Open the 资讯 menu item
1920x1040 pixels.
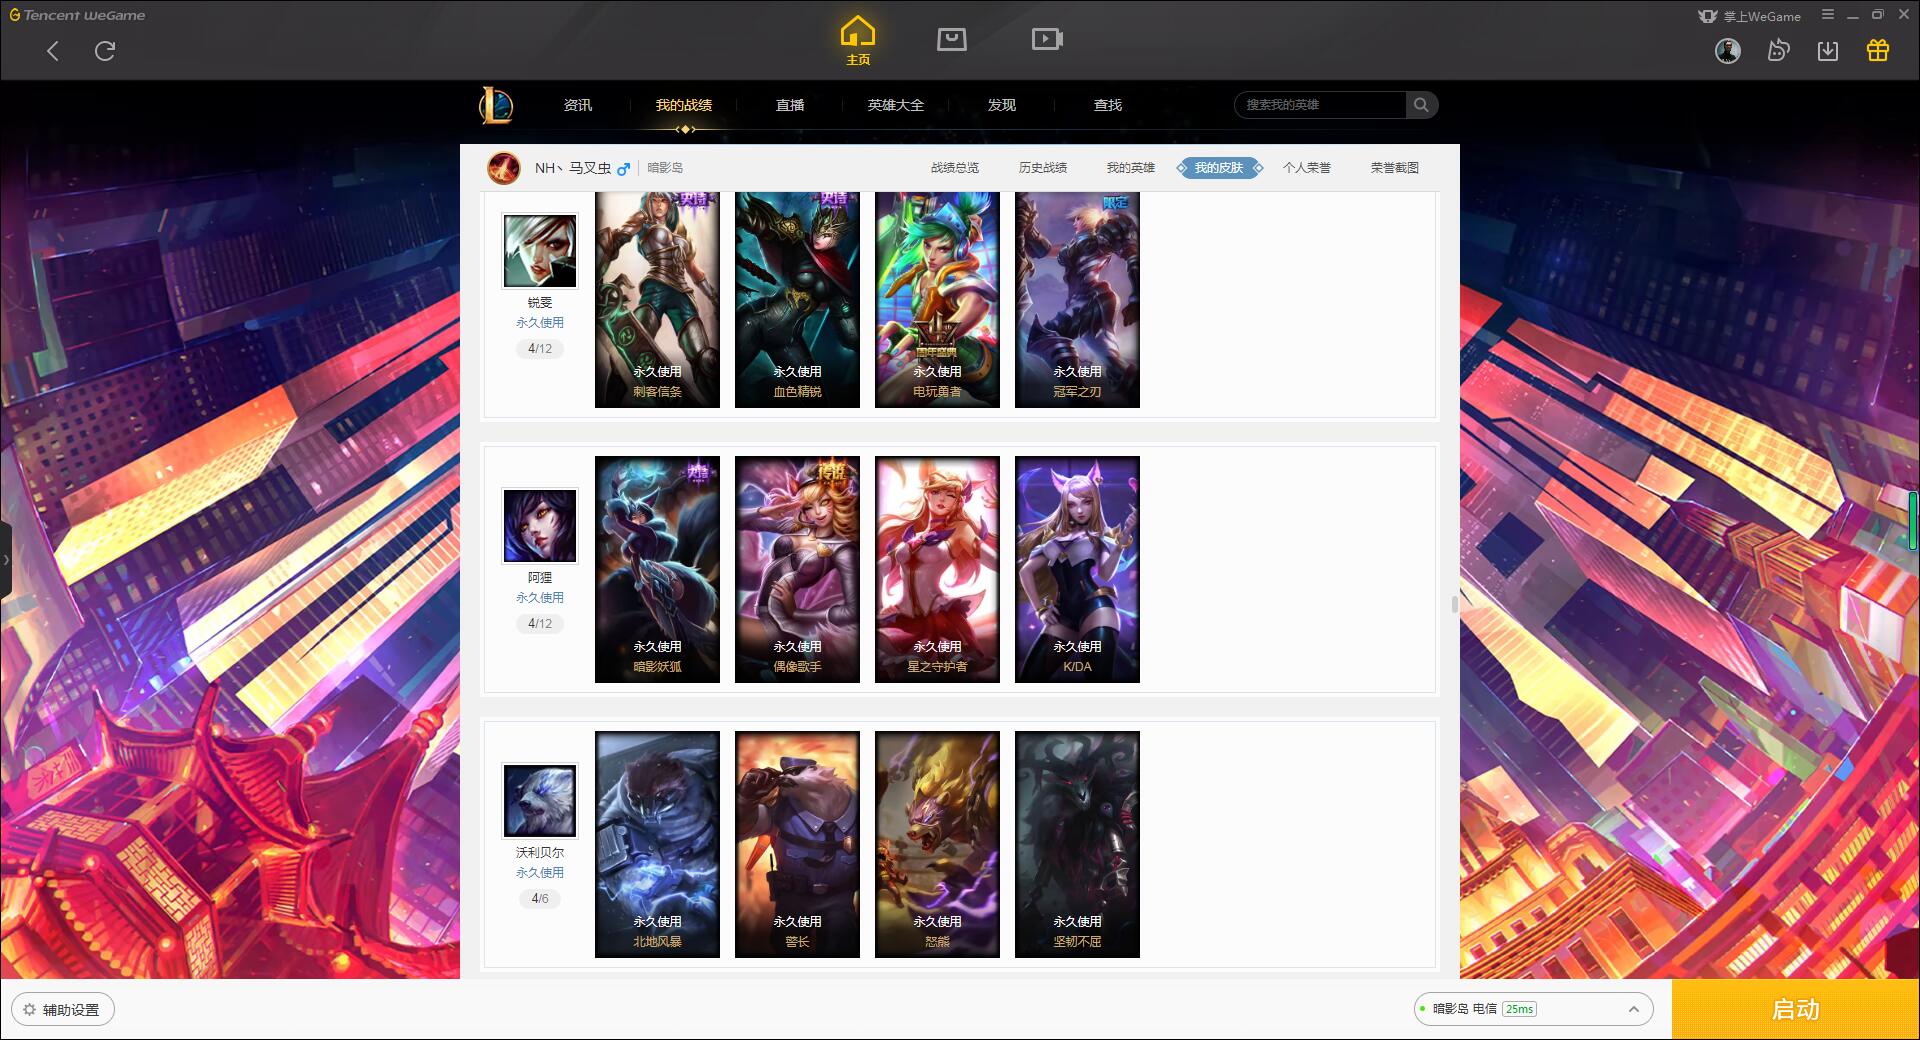click(578, 105)
